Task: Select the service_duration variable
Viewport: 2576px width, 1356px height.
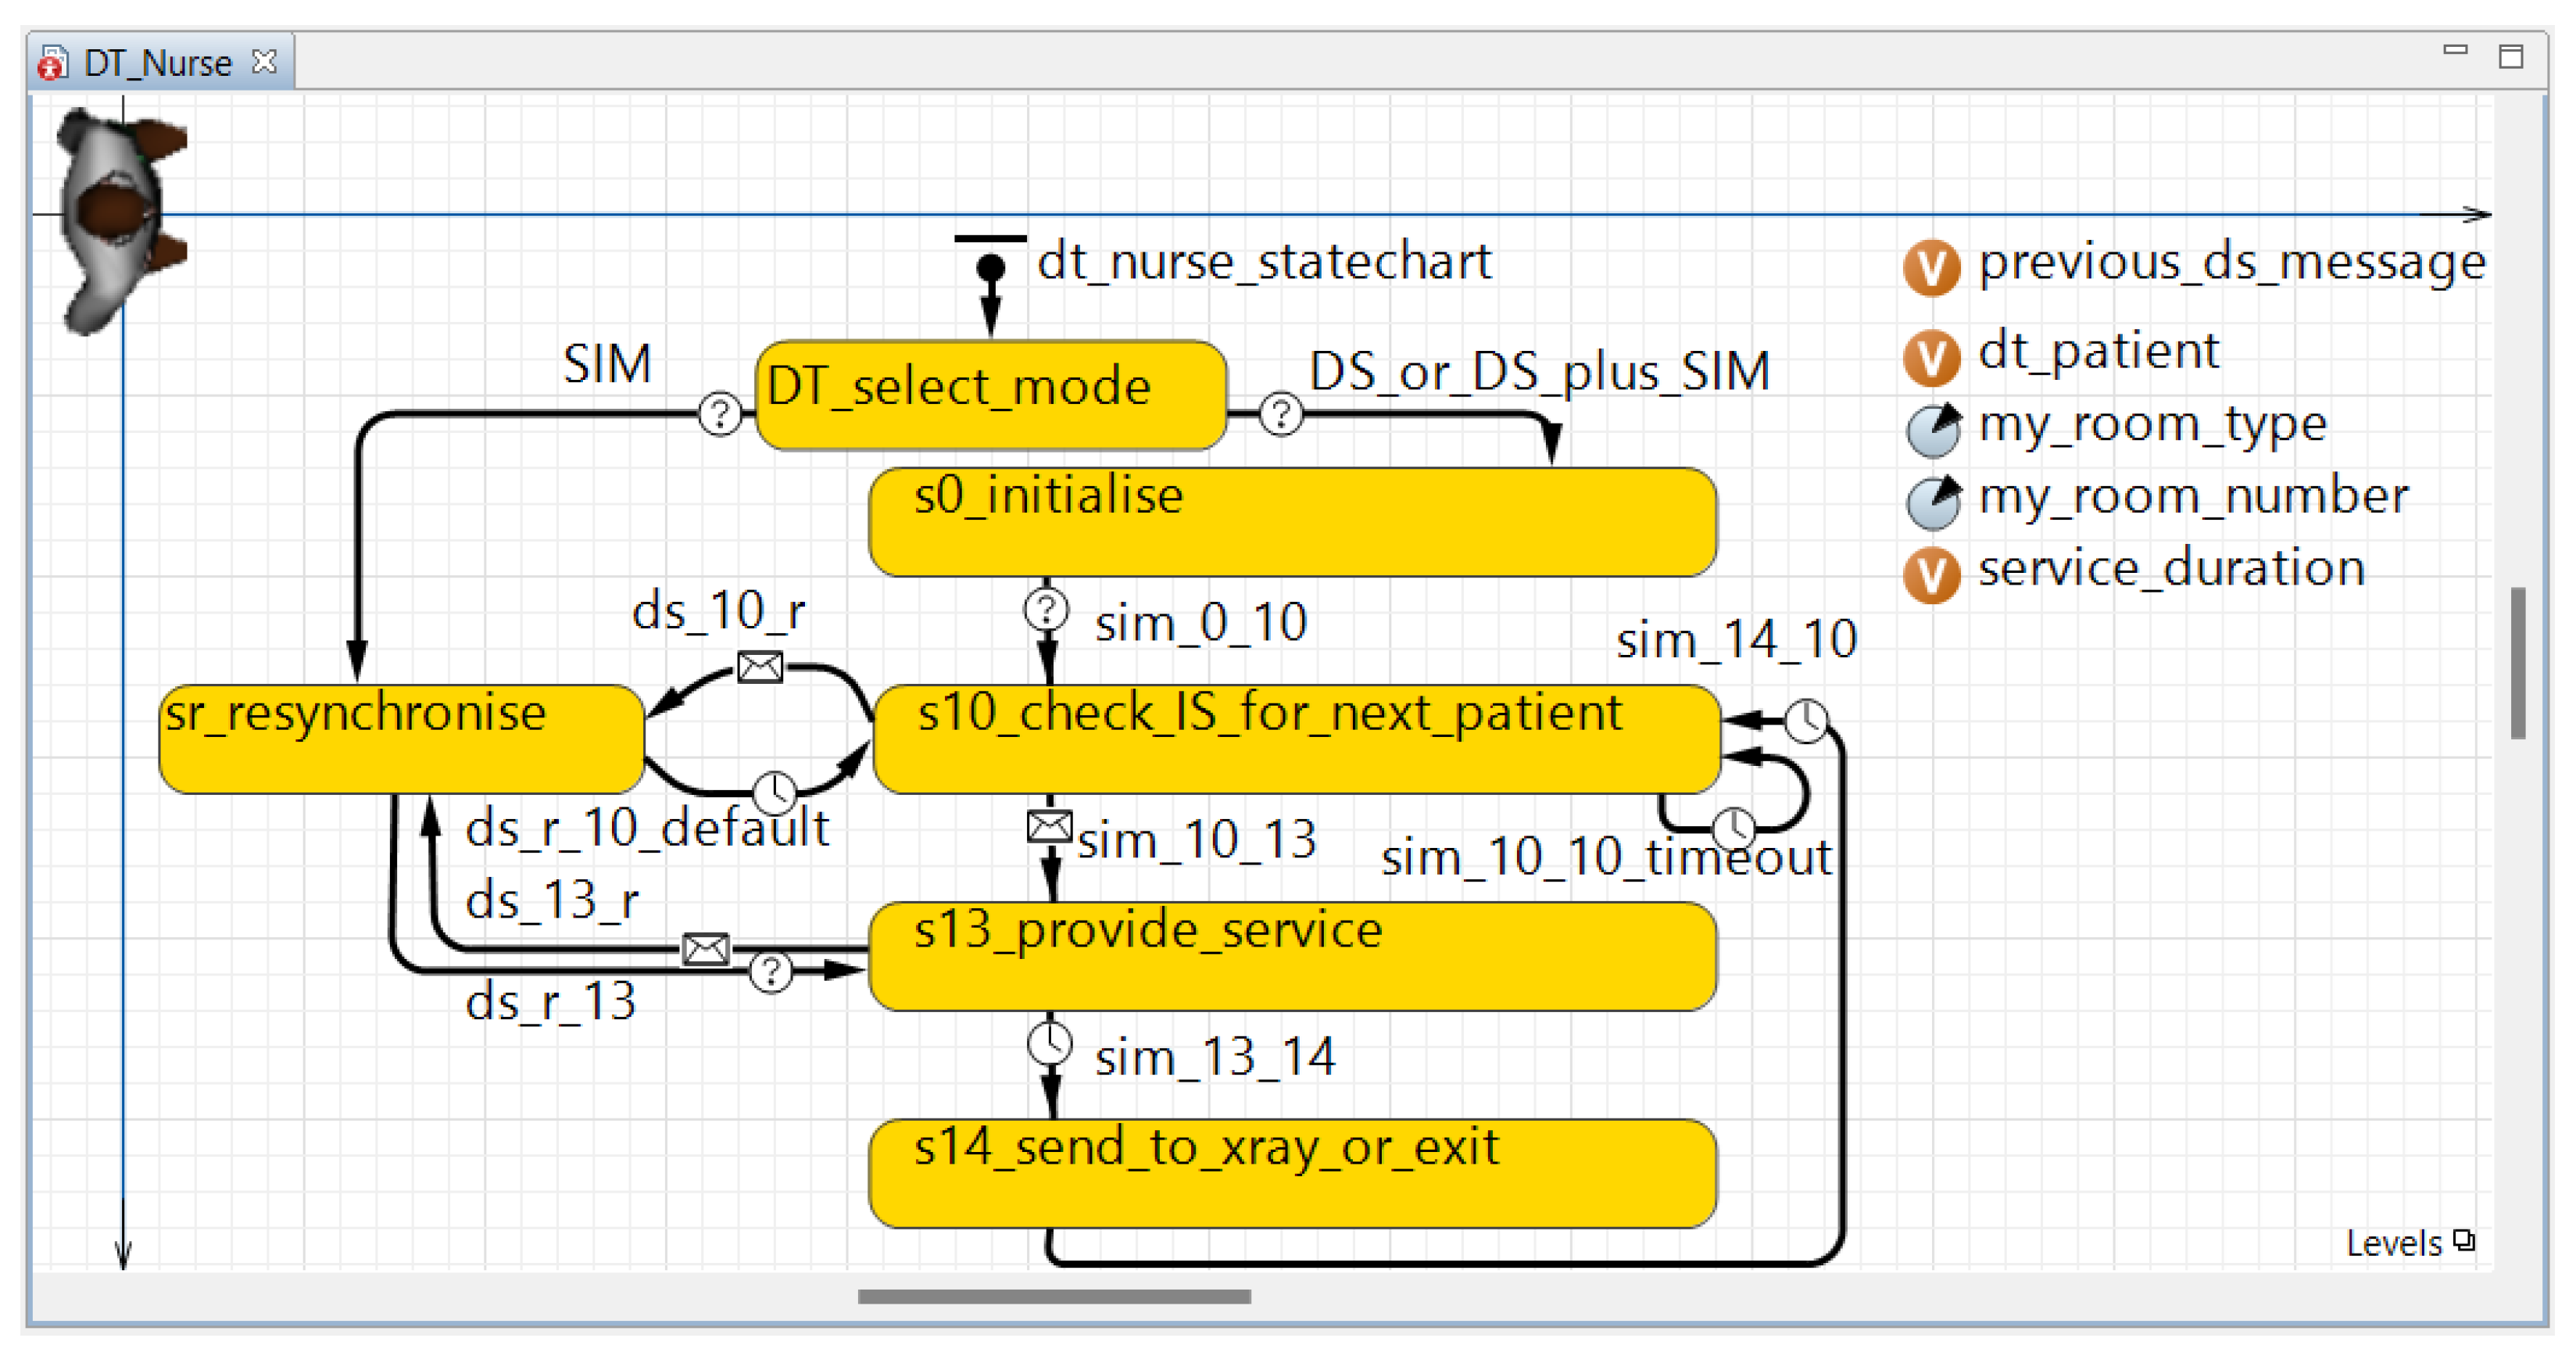Action: [2170, 570]
